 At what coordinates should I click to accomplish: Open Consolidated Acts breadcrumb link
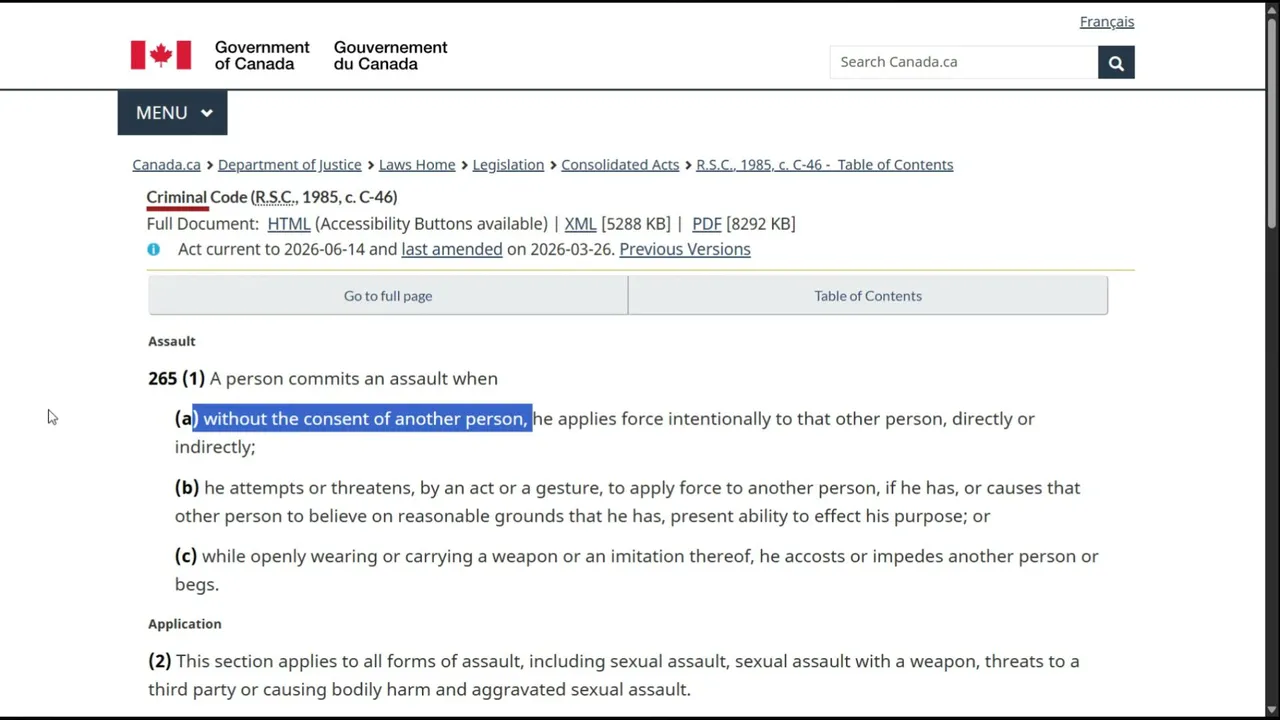(620, 164)
